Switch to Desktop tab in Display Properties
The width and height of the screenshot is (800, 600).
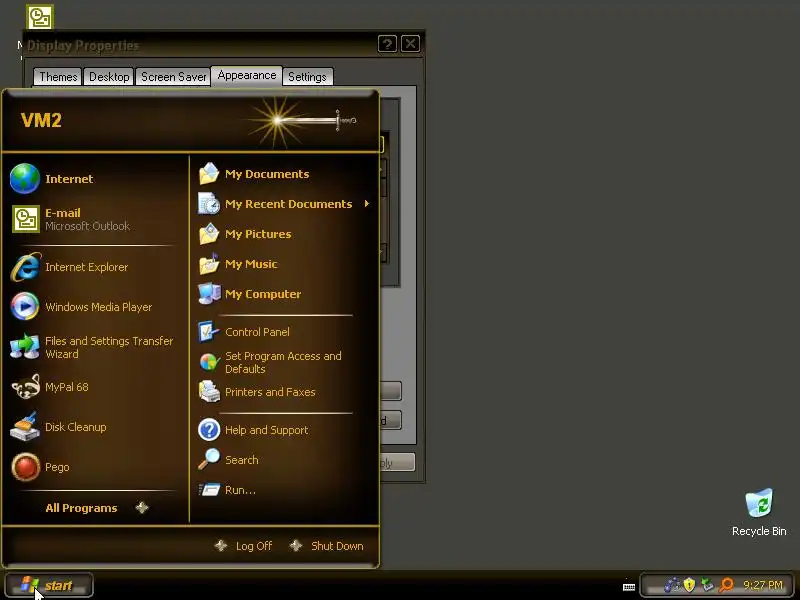109,77
